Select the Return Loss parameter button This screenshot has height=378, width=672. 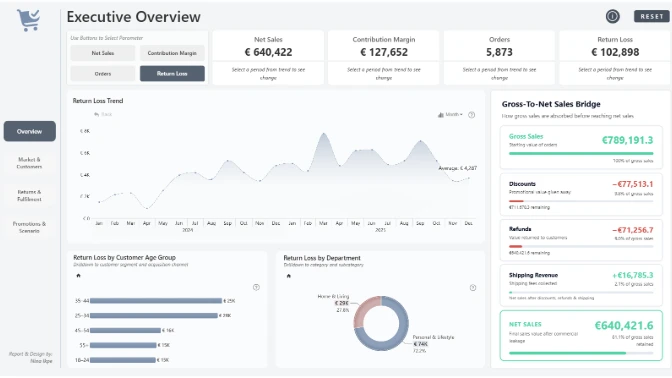point(172,74)
